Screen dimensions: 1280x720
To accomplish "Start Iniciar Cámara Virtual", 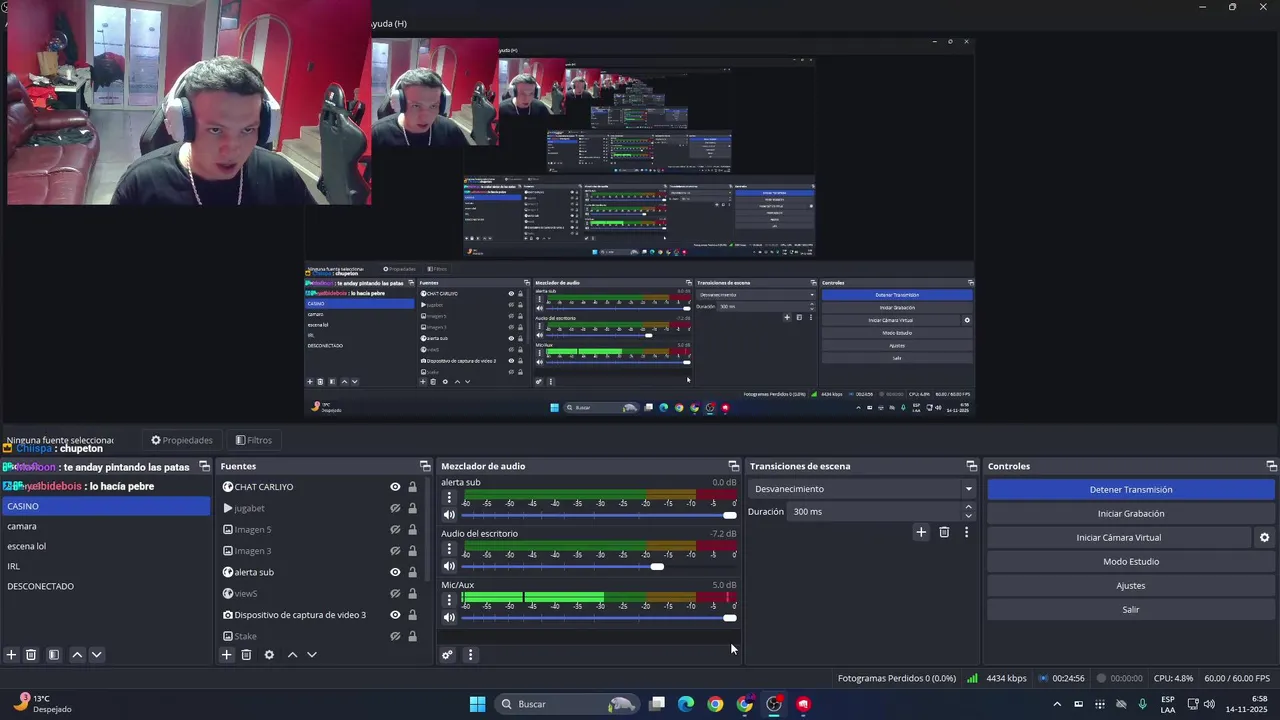I will [x=1119, y=537].
